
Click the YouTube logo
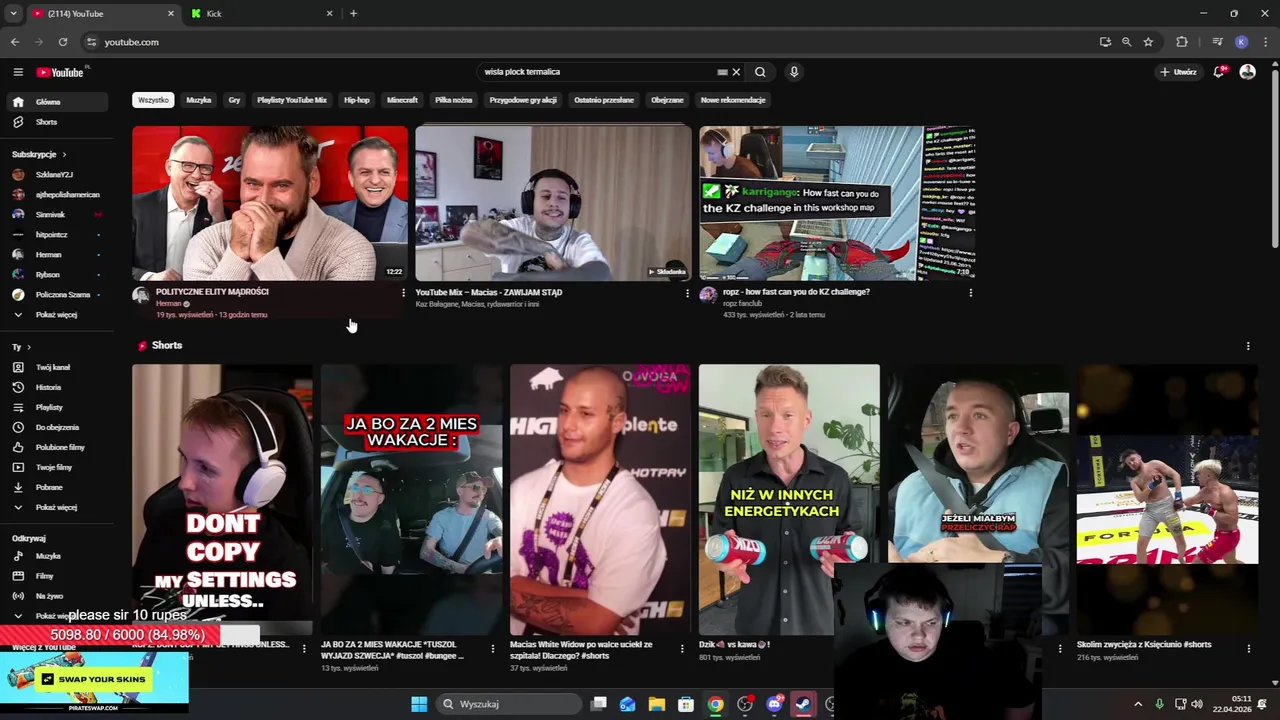tap(60, 72)
